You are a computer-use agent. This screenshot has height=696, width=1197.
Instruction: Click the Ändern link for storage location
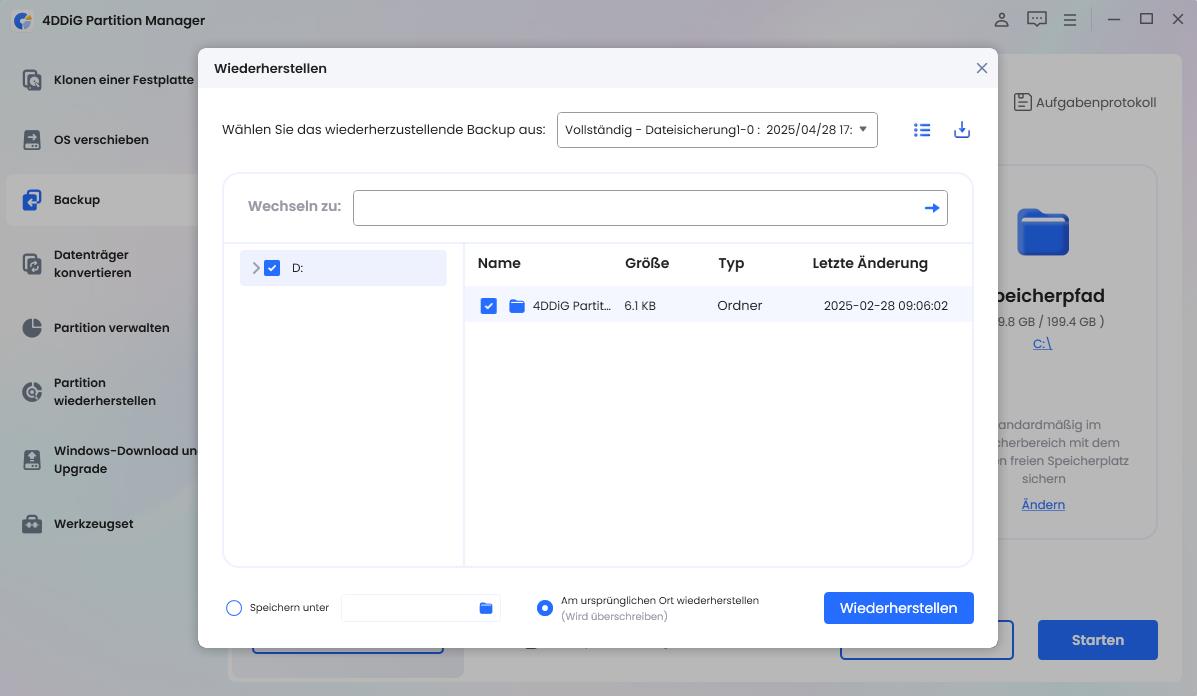click(x=1042, y=504)
